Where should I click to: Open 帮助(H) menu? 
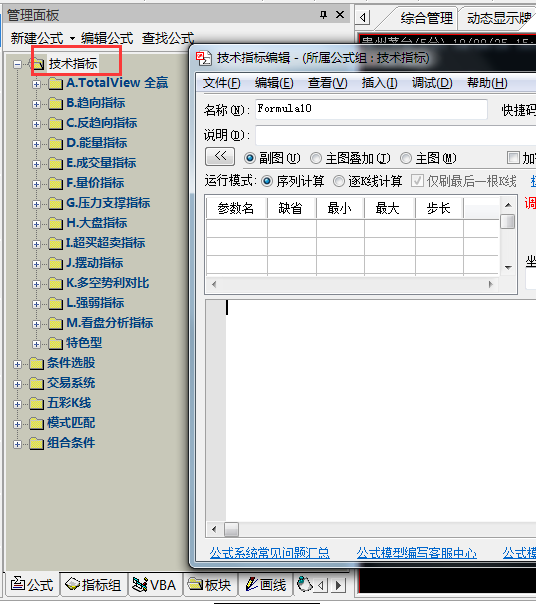(x=487, y=83)
